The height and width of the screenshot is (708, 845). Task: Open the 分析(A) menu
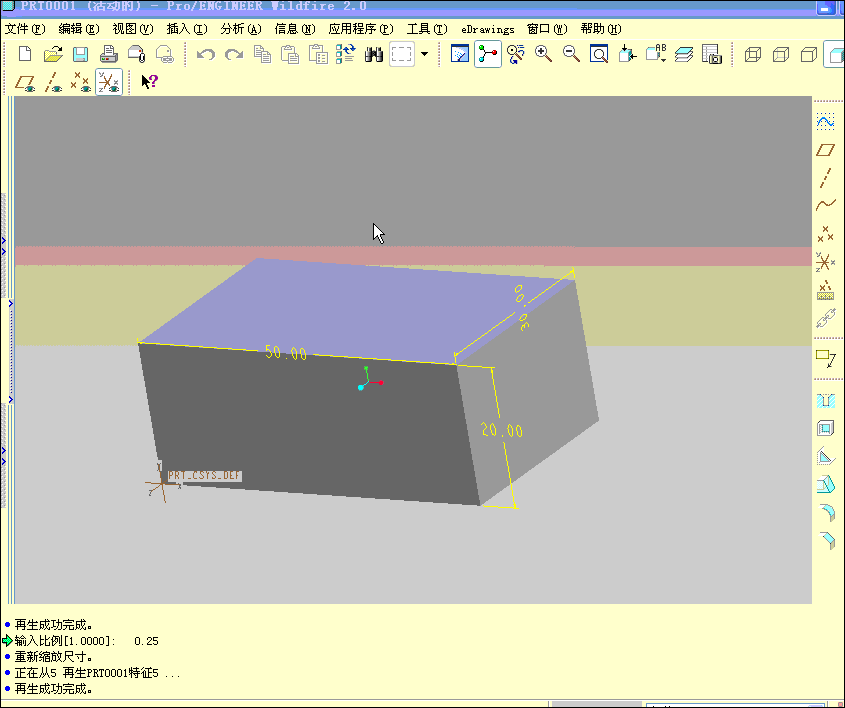(x=240, y=29)
